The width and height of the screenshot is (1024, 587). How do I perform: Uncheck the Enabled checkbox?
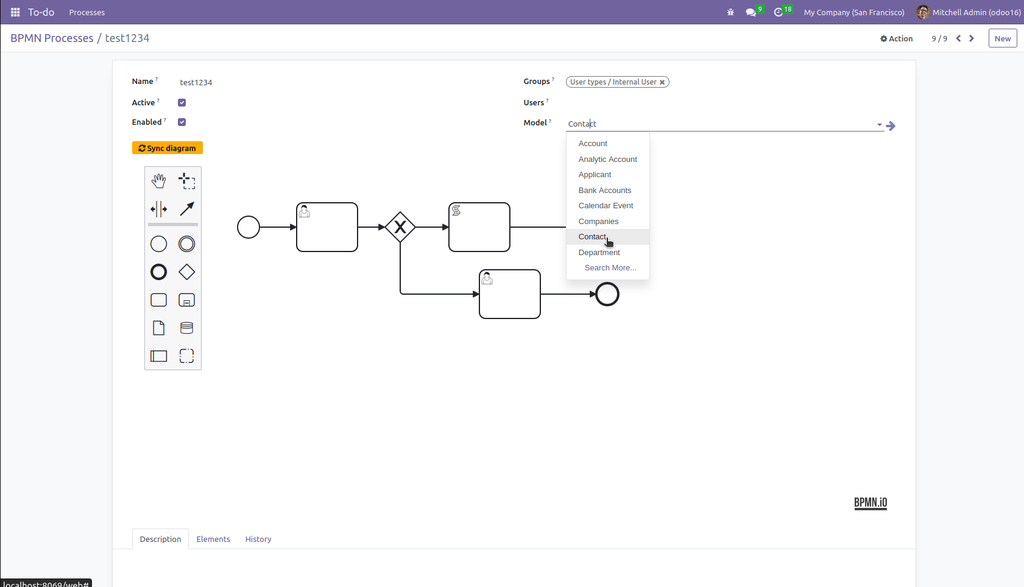click(x=182, y=122)
